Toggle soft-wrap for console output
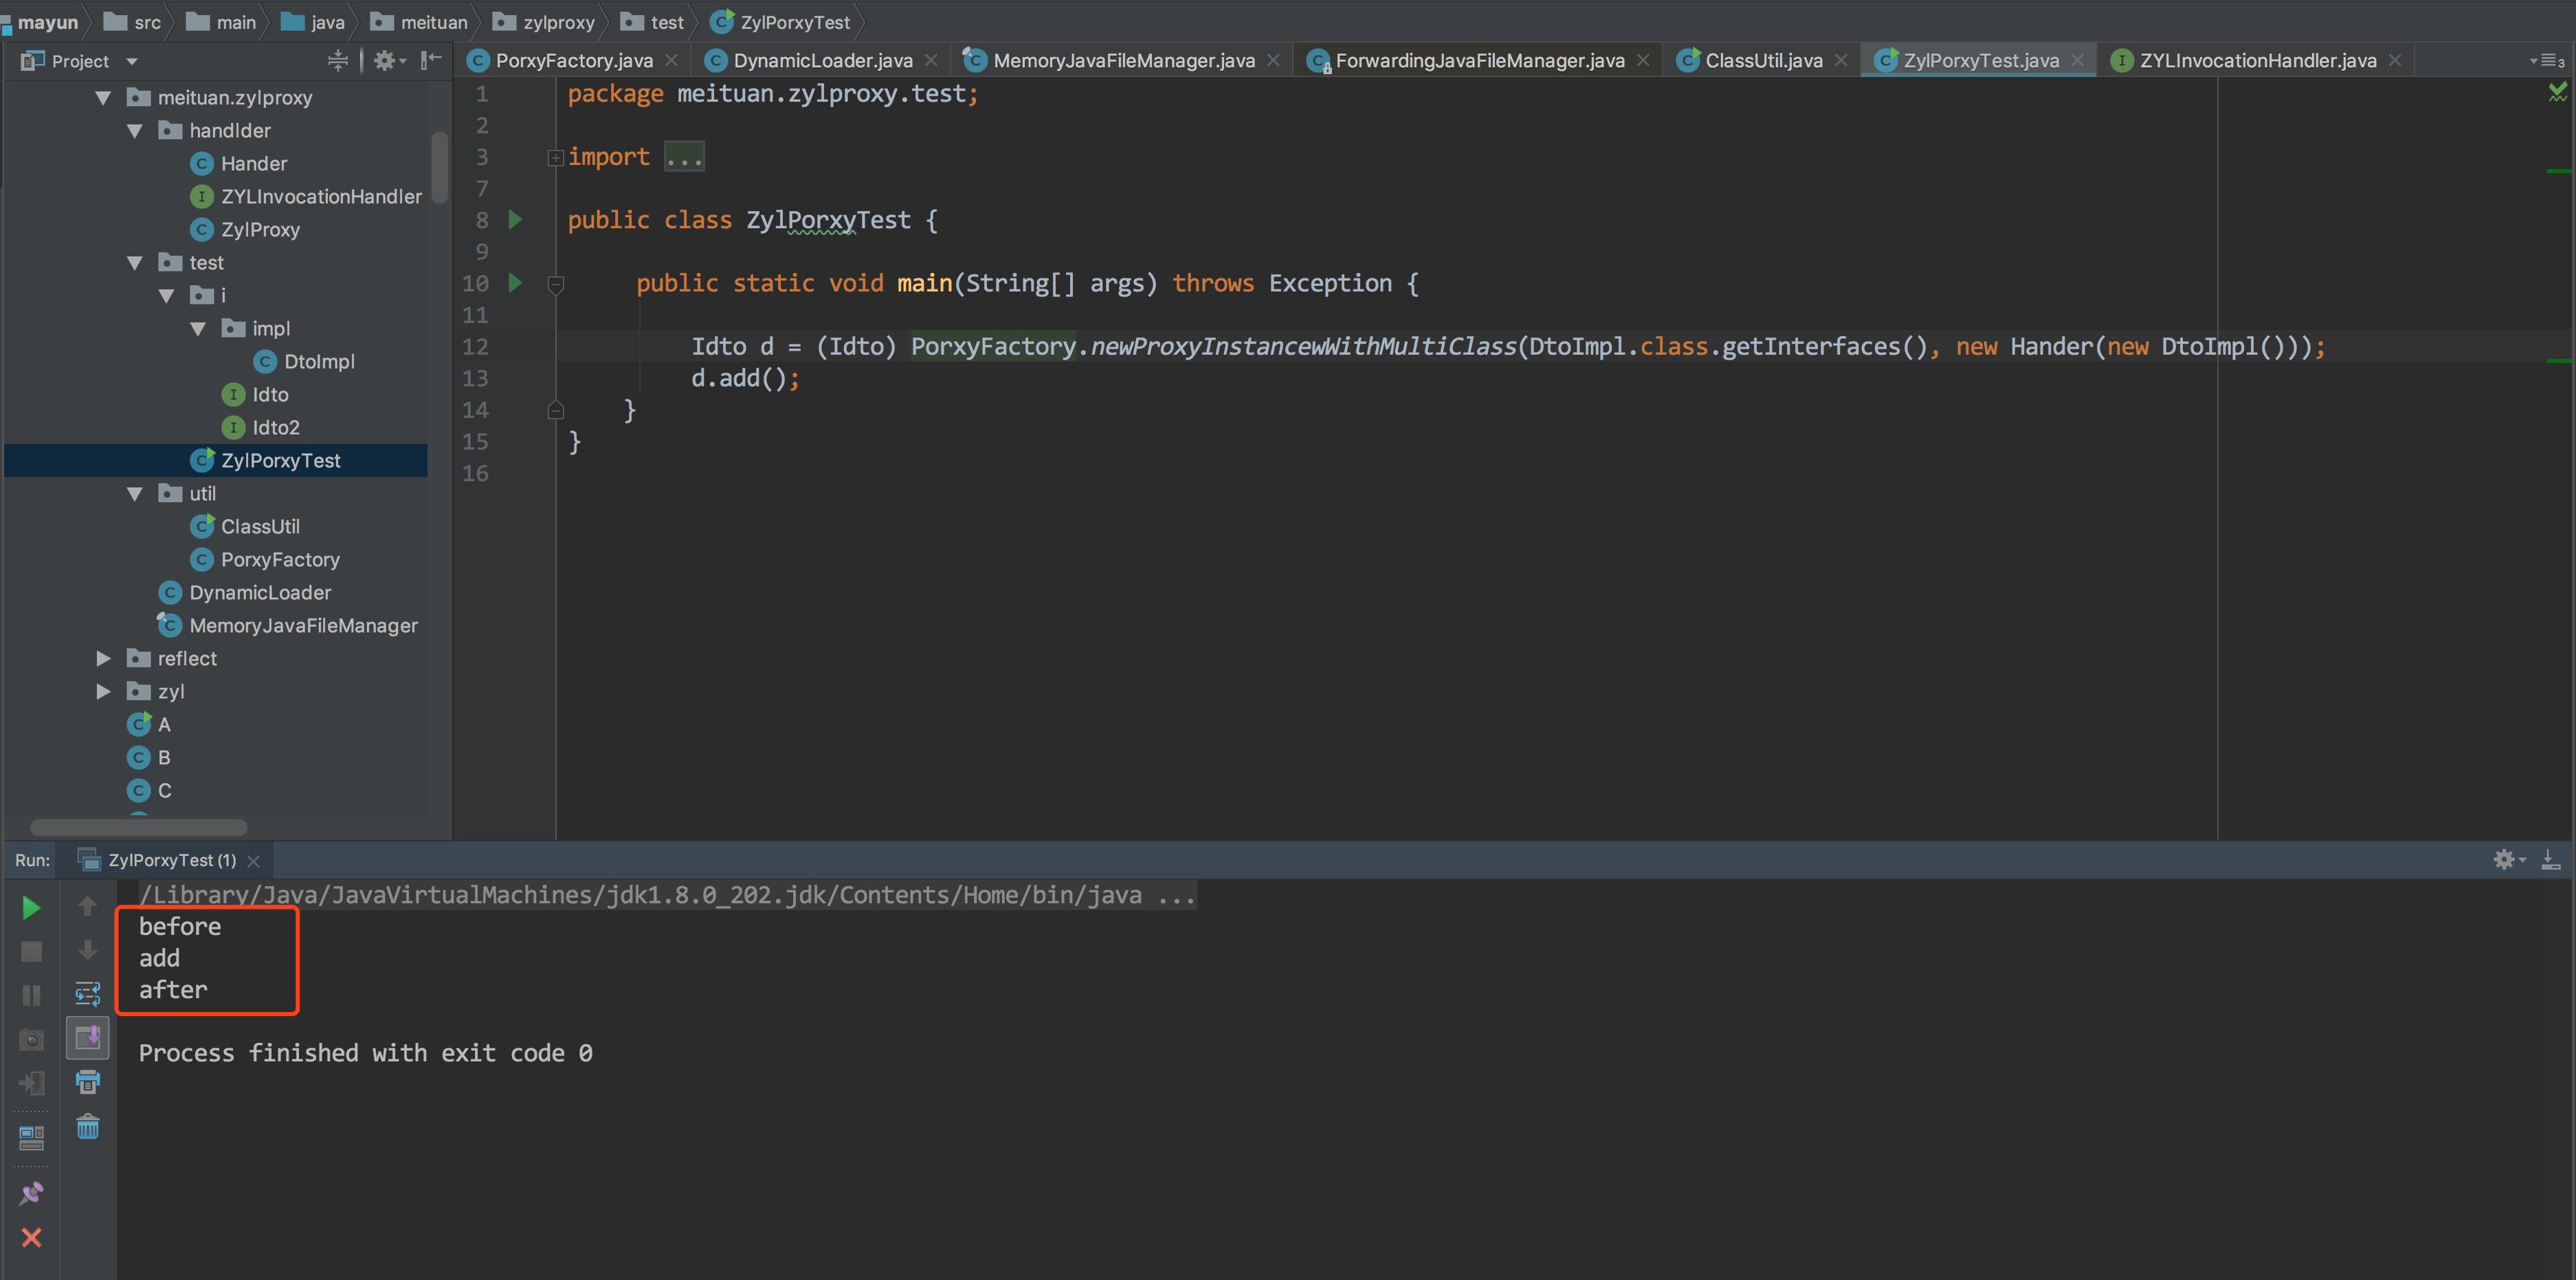Image resolution: width=2576 pixels, height=1280 pixels. [87, 993]
